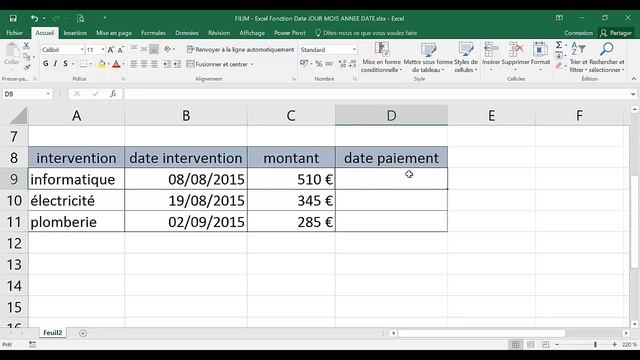Open the Calibri font name dropdown

click(82, 50)
